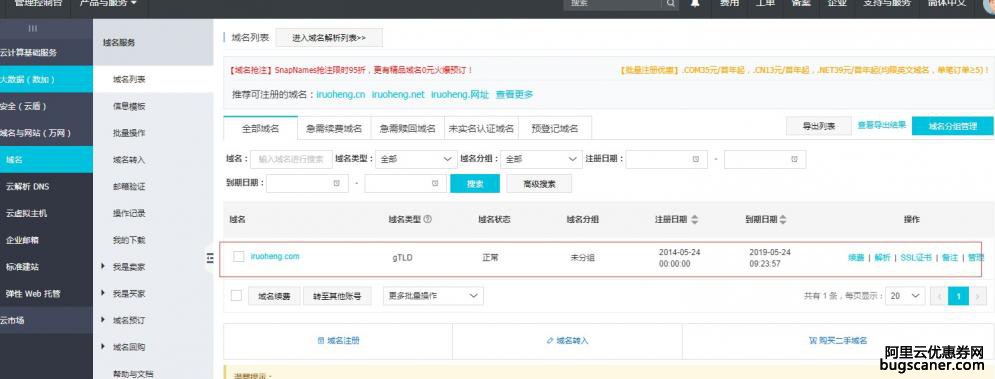Change the per-page count dropdown showing 20
995x379 pixels.
[x=905, y=296]
